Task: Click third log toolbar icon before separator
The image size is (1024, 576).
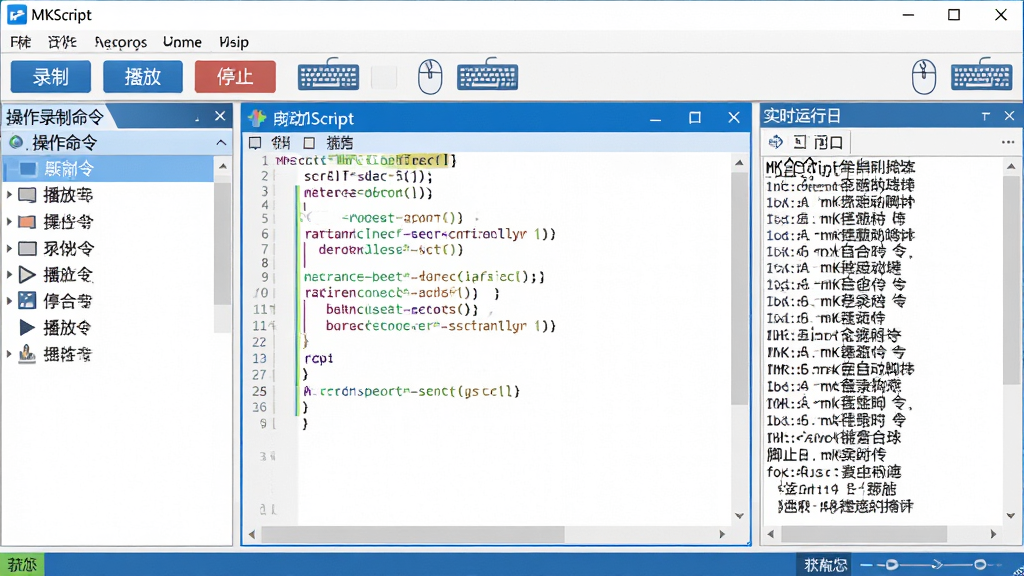Action: tap(829, 142)
